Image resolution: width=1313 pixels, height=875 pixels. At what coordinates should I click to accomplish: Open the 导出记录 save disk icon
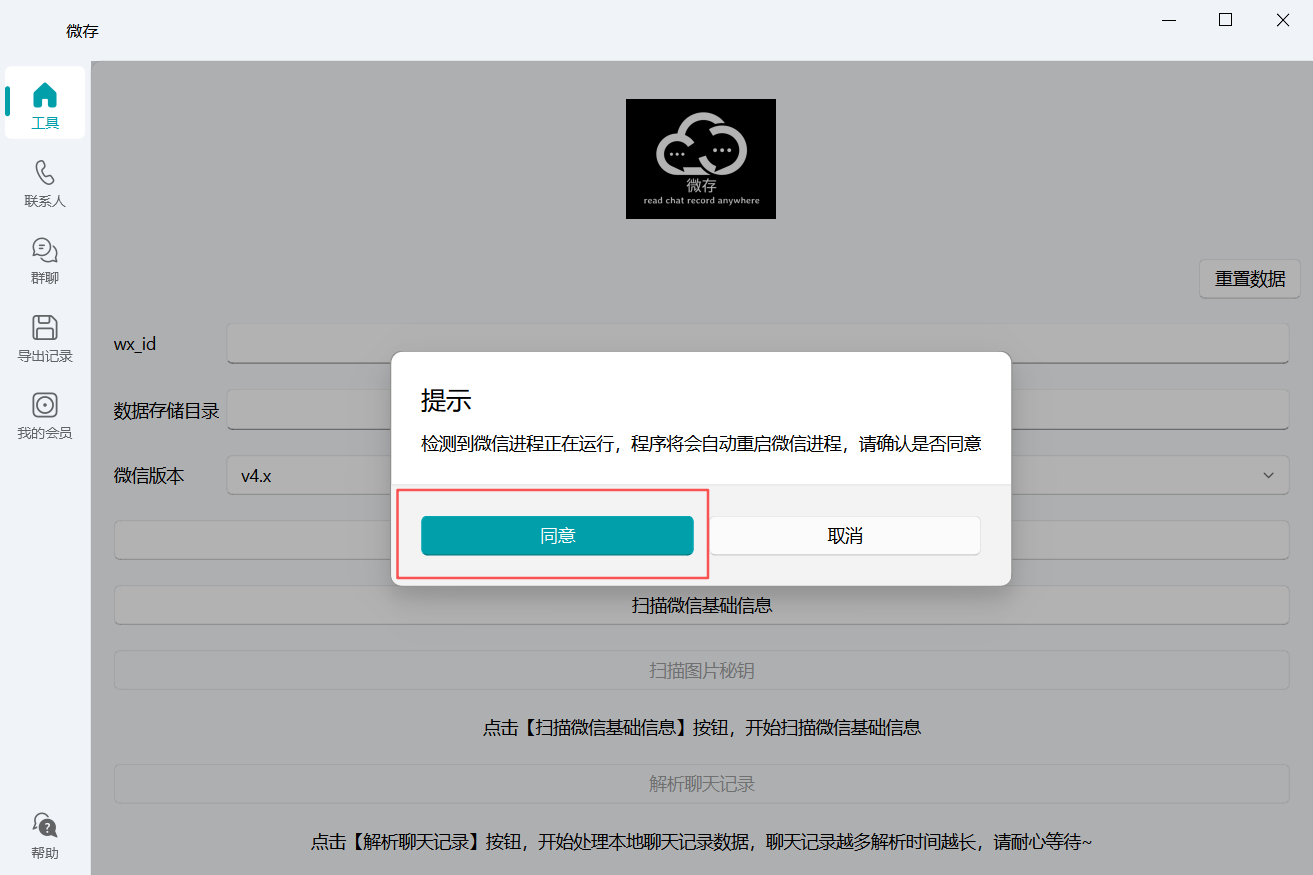point(45,328)
